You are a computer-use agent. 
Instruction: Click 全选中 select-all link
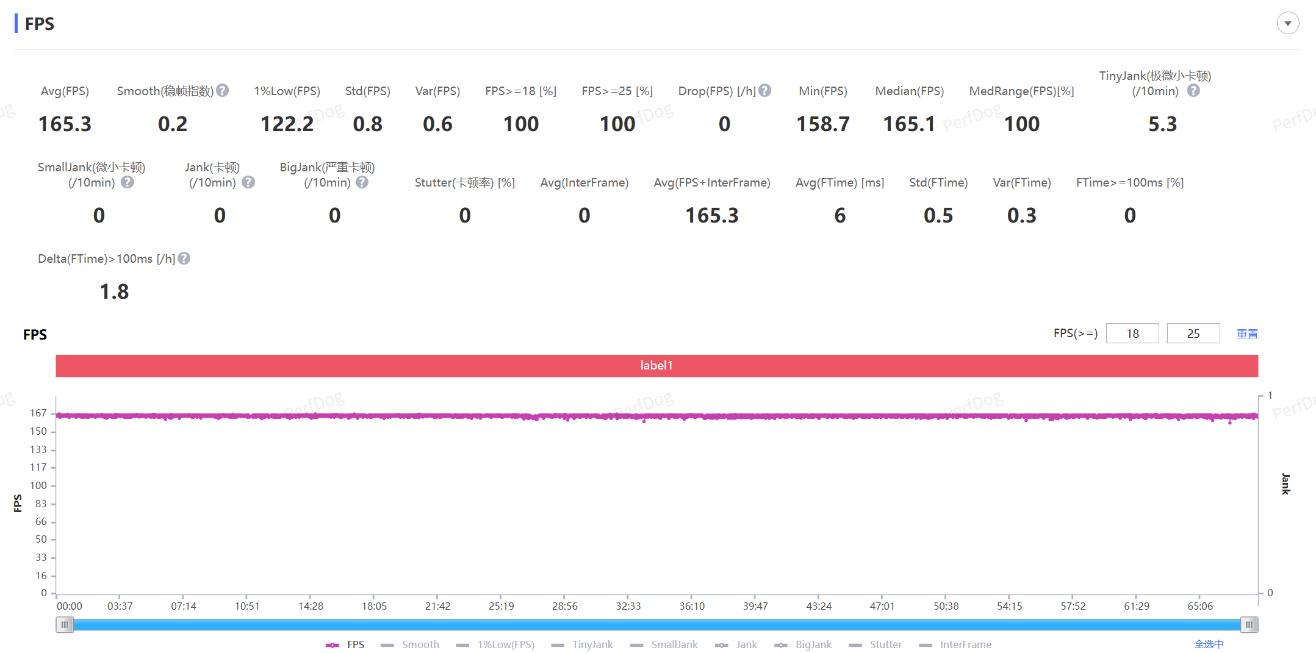(x=1208, y=645)
